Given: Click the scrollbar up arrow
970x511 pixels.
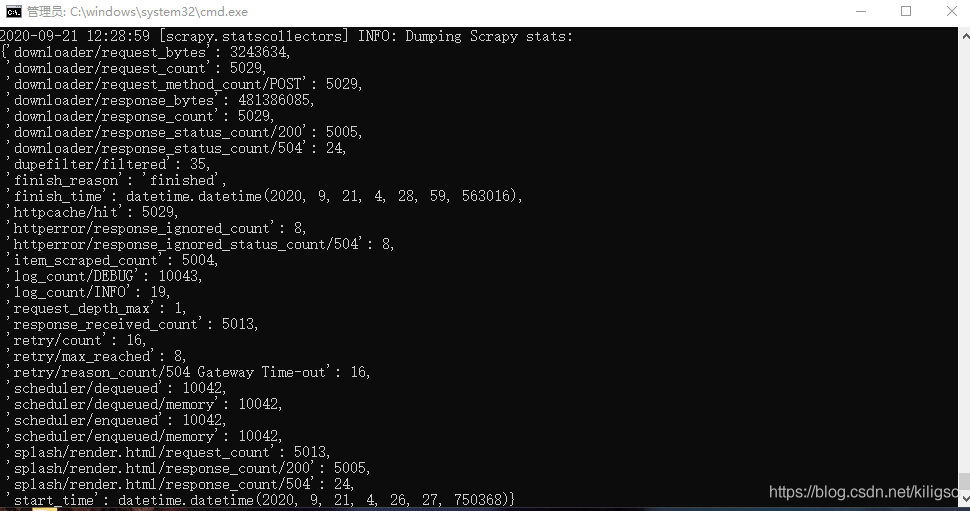Looking at the screenshot, I should point(964,36).
